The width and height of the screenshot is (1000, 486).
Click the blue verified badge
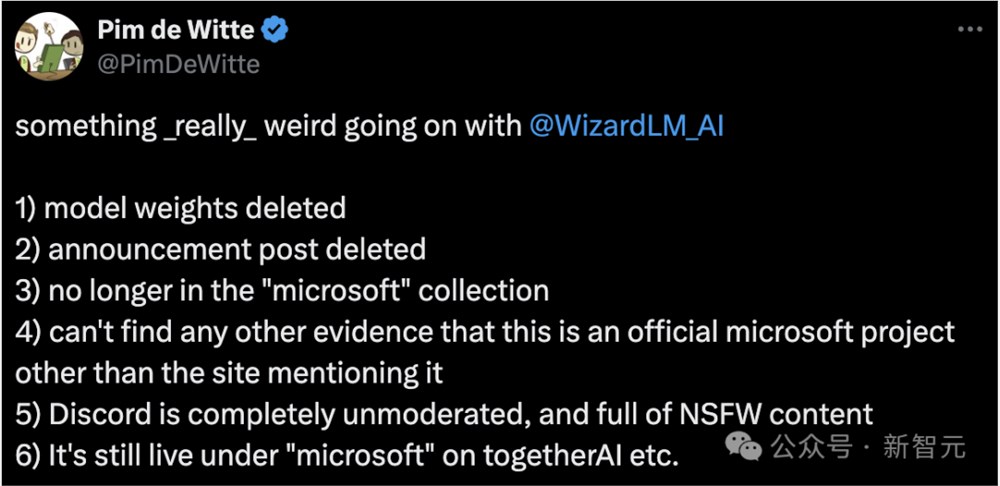[276, 31]
